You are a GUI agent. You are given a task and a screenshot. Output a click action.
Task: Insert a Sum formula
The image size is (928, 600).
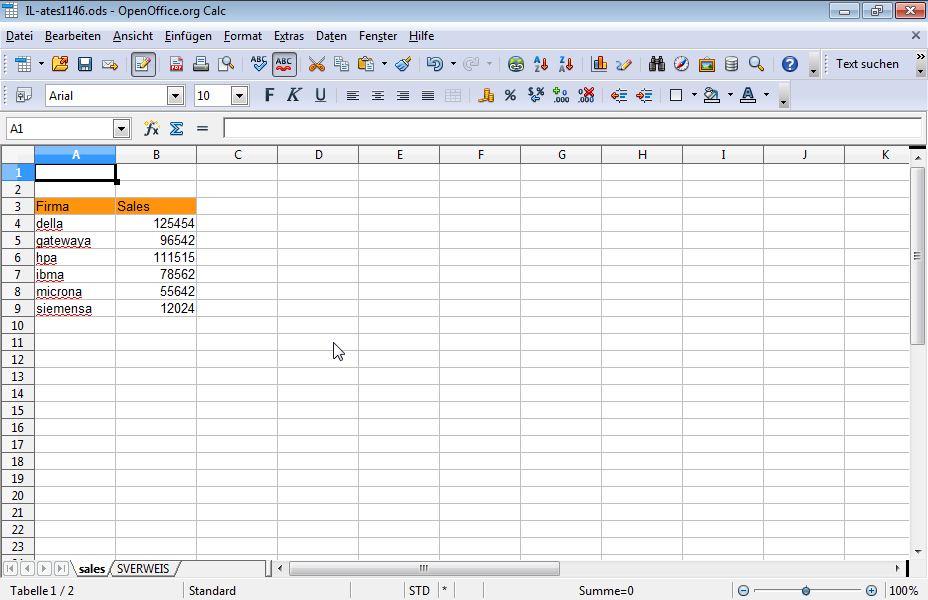click(176, 128)
